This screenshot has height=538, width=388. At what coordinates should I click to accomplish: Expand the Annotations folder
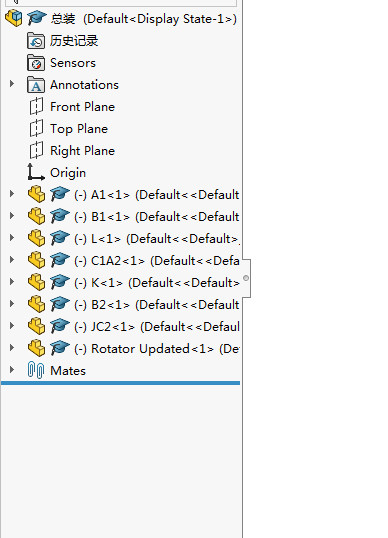(12, 84)
